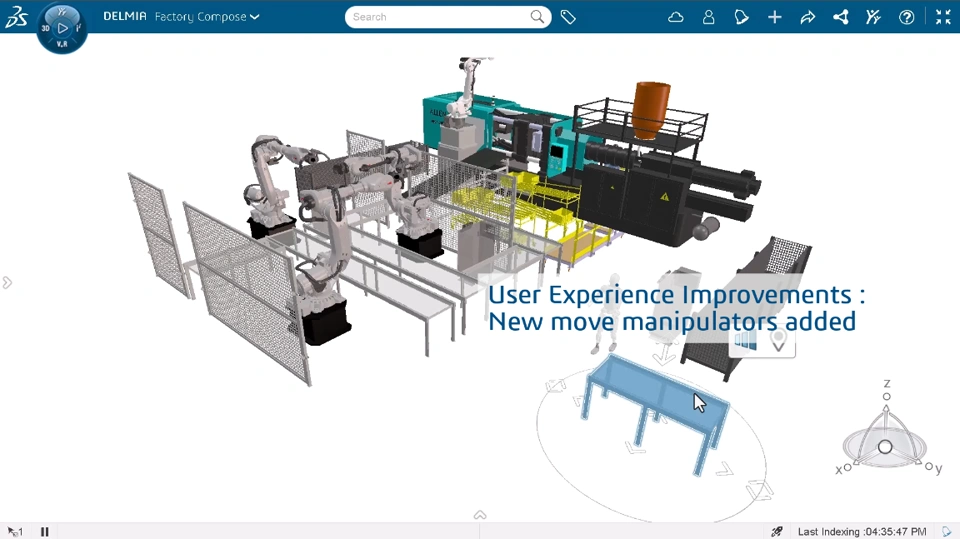Expand the DELMIA Factory Compose dropdown
Image resolution: width=960 pixels, height=539 pixels.
[254, 17]
